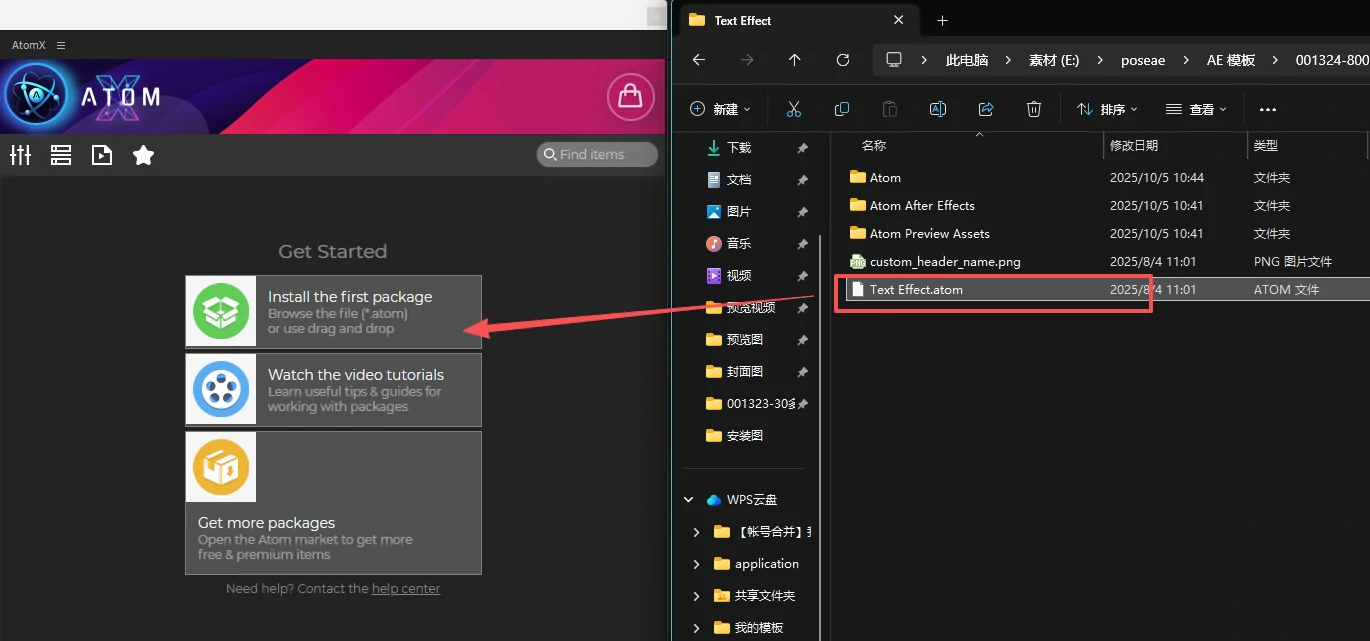This screenshot has width=1370, height=641.
Task: Open Get more packages
Action: pos(333,503)
